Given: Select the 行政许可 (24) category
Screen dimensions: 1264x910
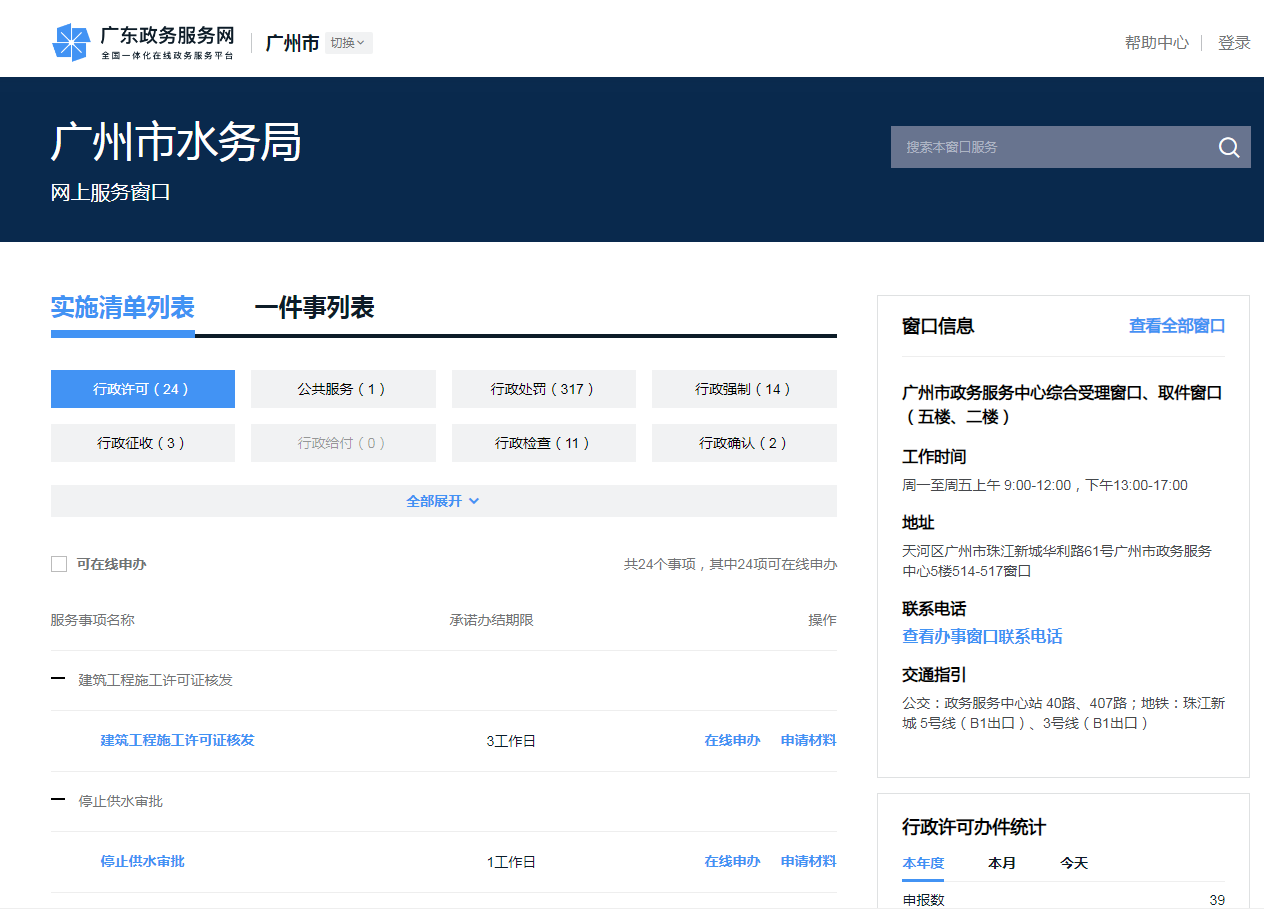Looking at the screenshot, I should click(x=142, y=389).
